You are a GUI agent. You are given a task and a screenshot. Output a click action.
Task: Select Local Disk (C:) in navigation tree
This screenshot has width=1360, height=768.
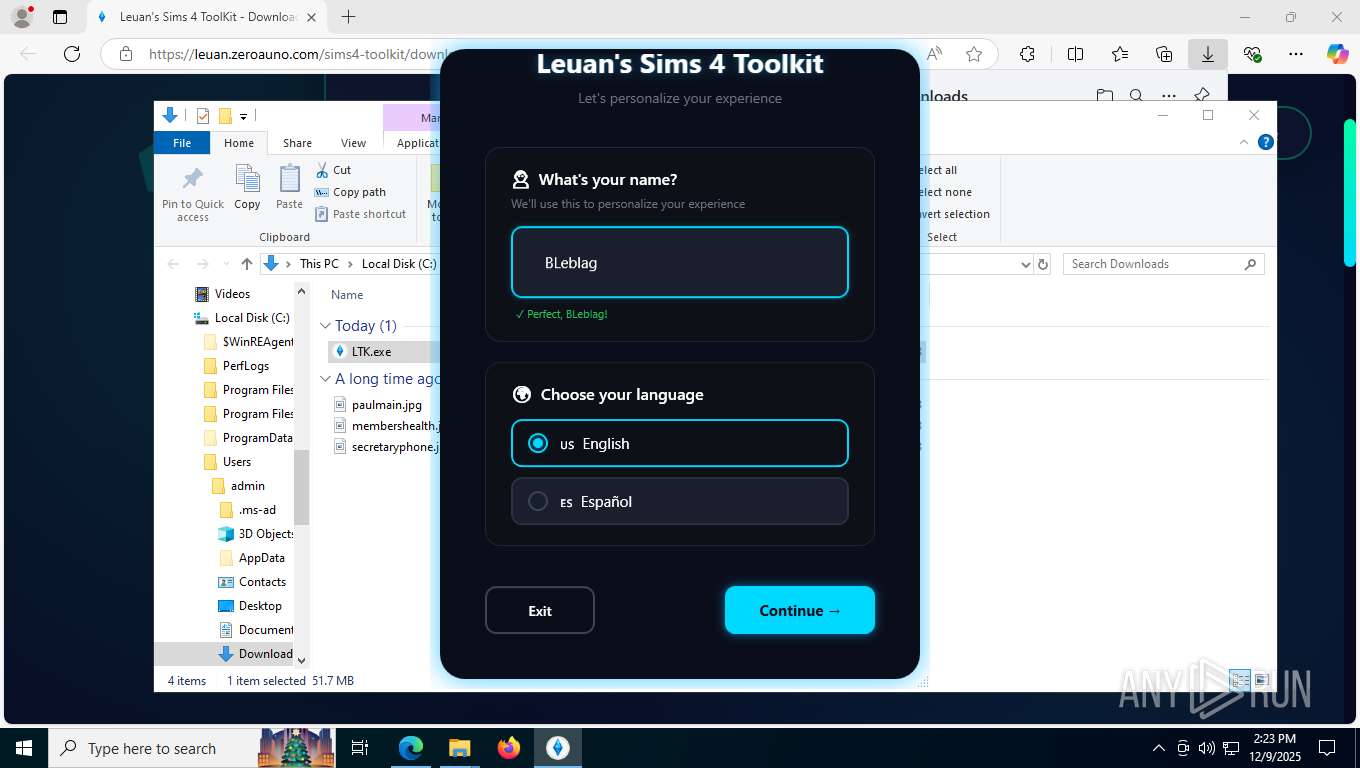point(252,318)
